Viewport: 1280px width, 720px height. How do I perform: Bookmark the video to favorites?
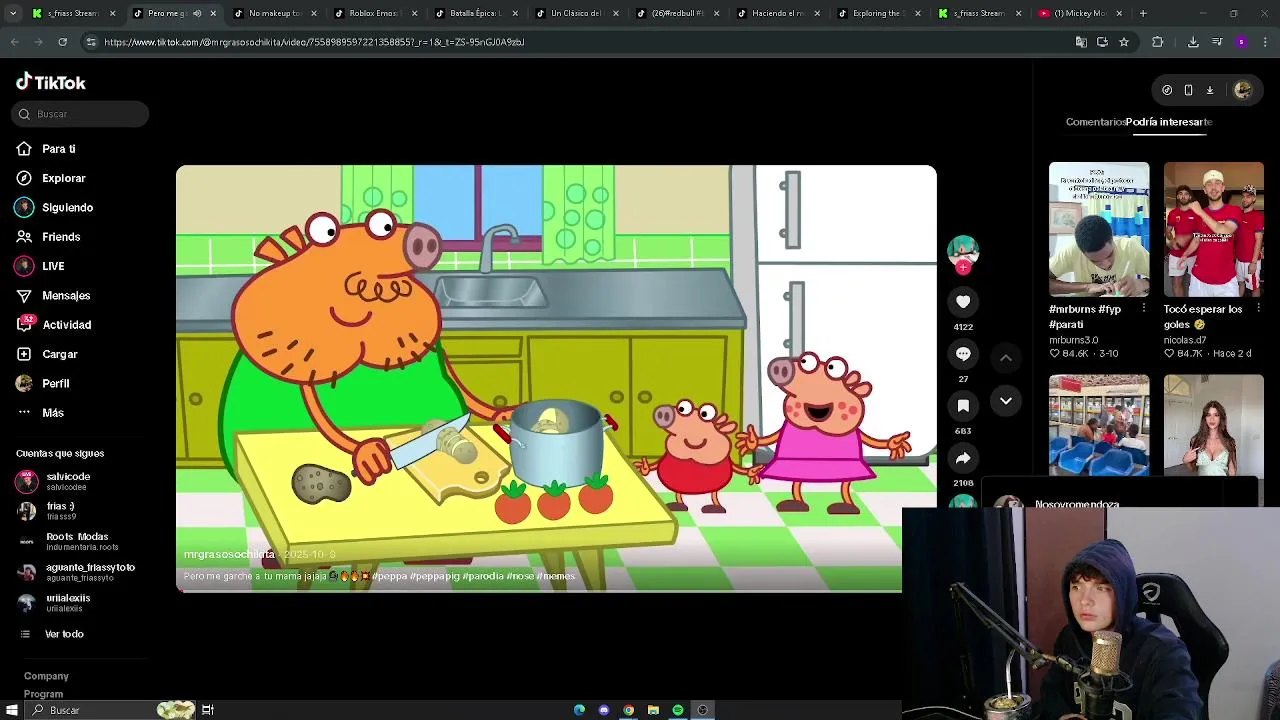point(963,405)
